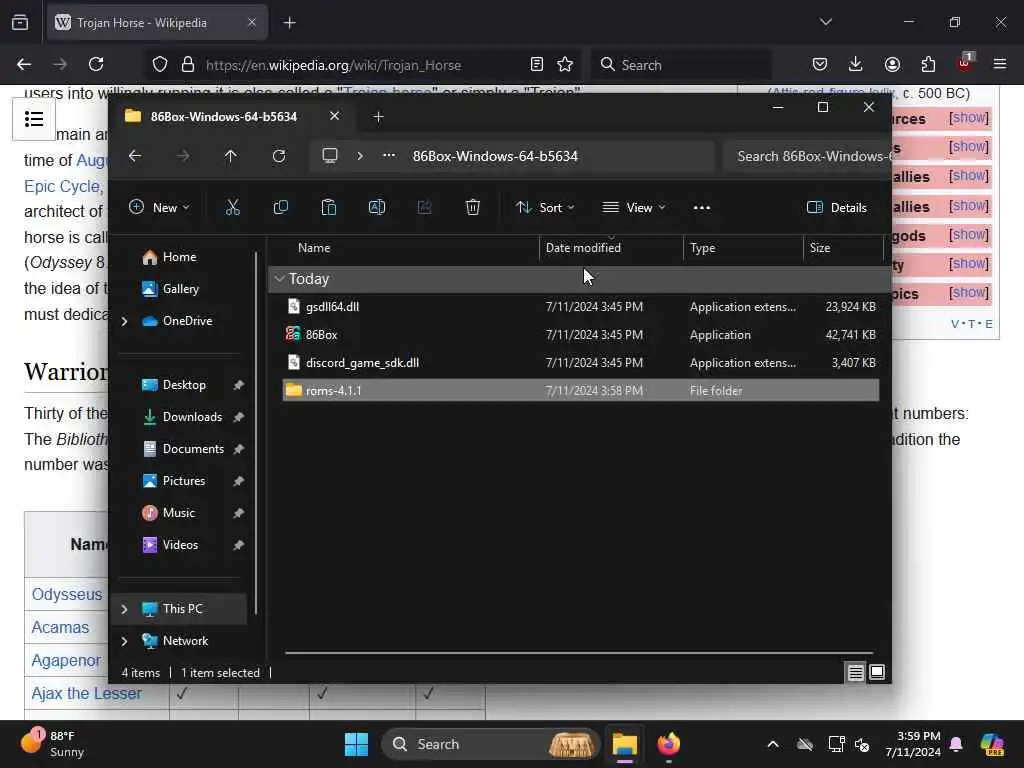Click the Copy icon in Explorer toolbar
The image size is (1024, 768).
[281, 208]
